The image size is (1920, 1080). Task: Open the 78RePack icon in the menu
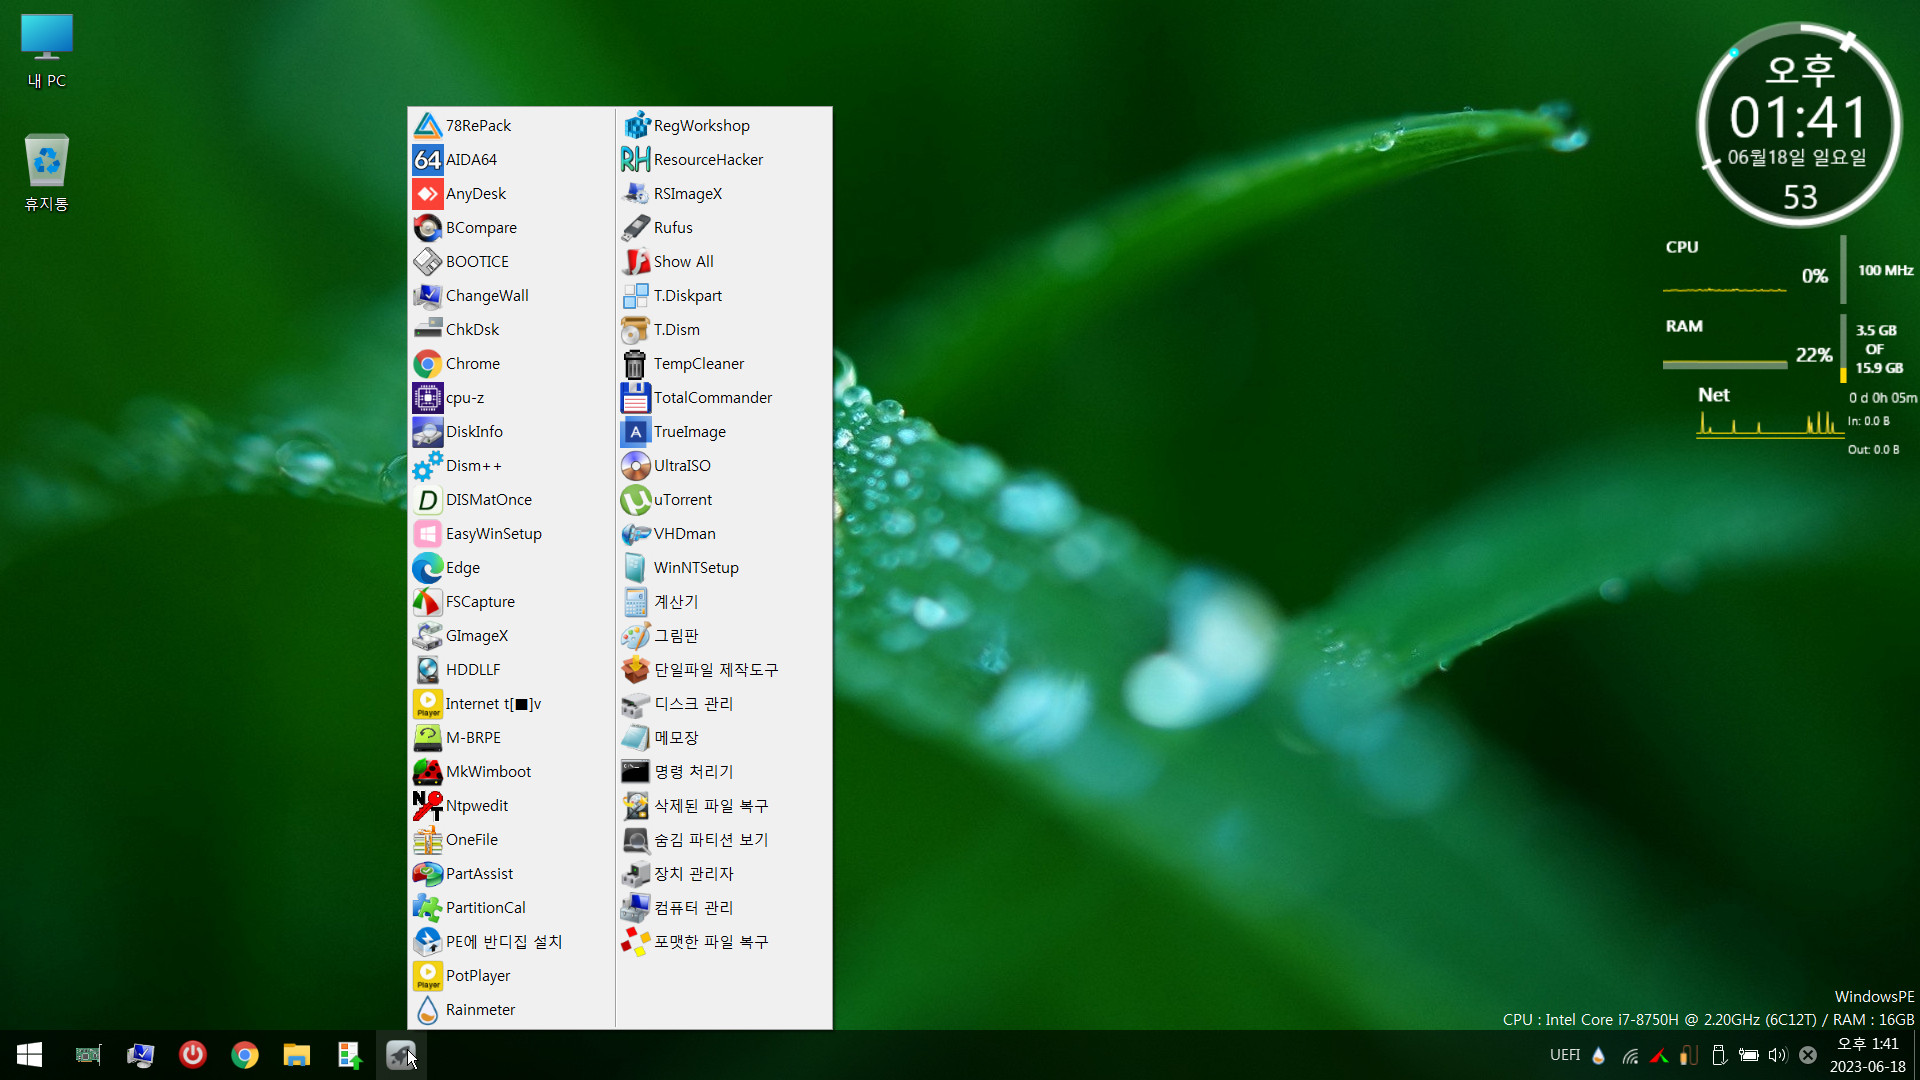click(x=427, y=126)
